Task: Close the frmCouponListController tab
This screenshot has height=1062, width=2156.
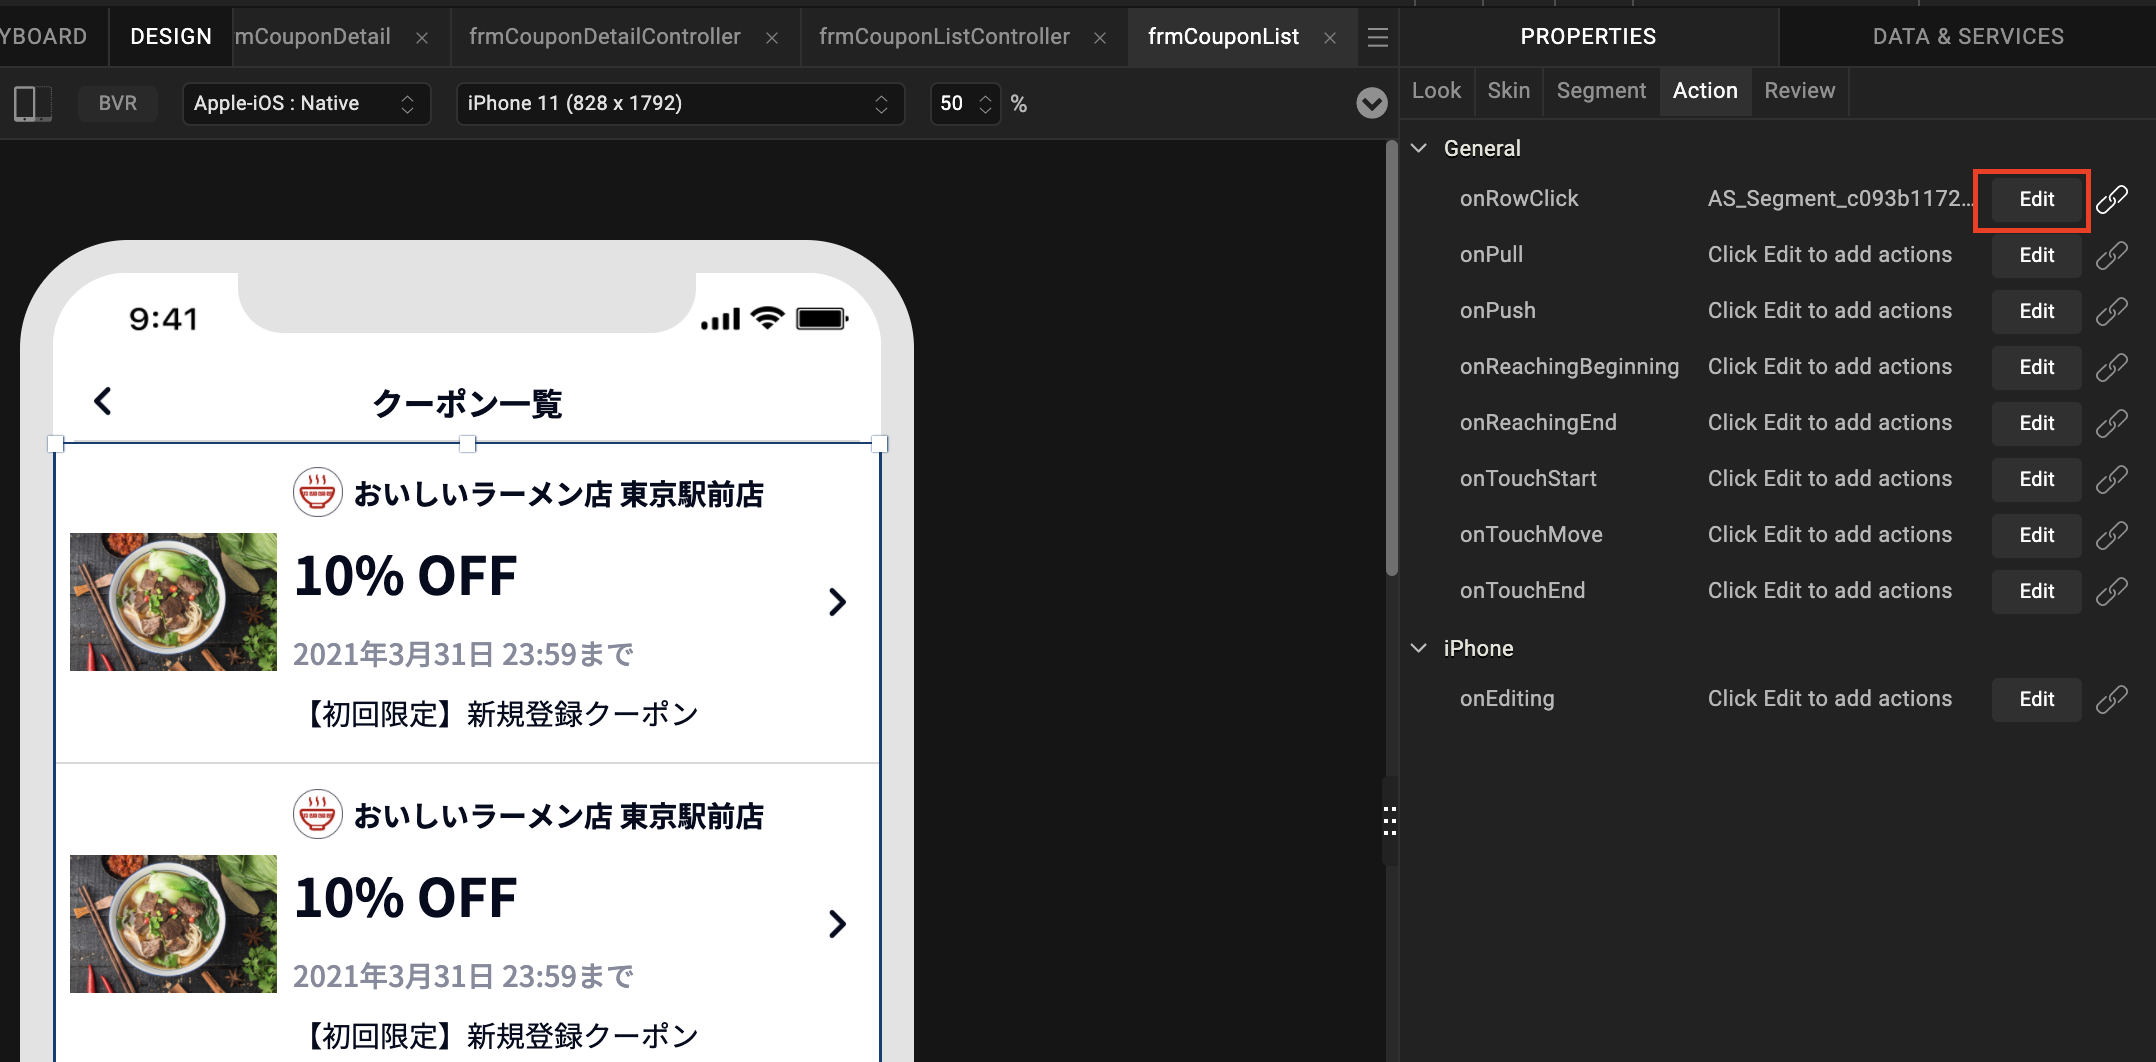Action: [x=1100, y=37]
